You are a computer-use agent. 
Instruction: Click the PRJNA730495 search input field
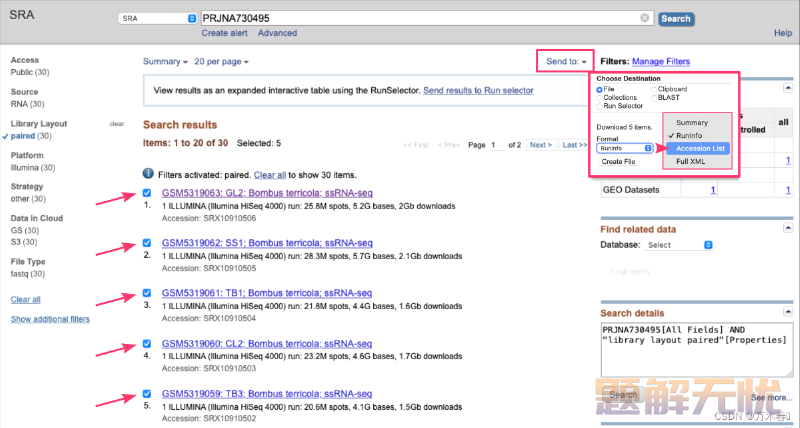click(x=427, y=18)
